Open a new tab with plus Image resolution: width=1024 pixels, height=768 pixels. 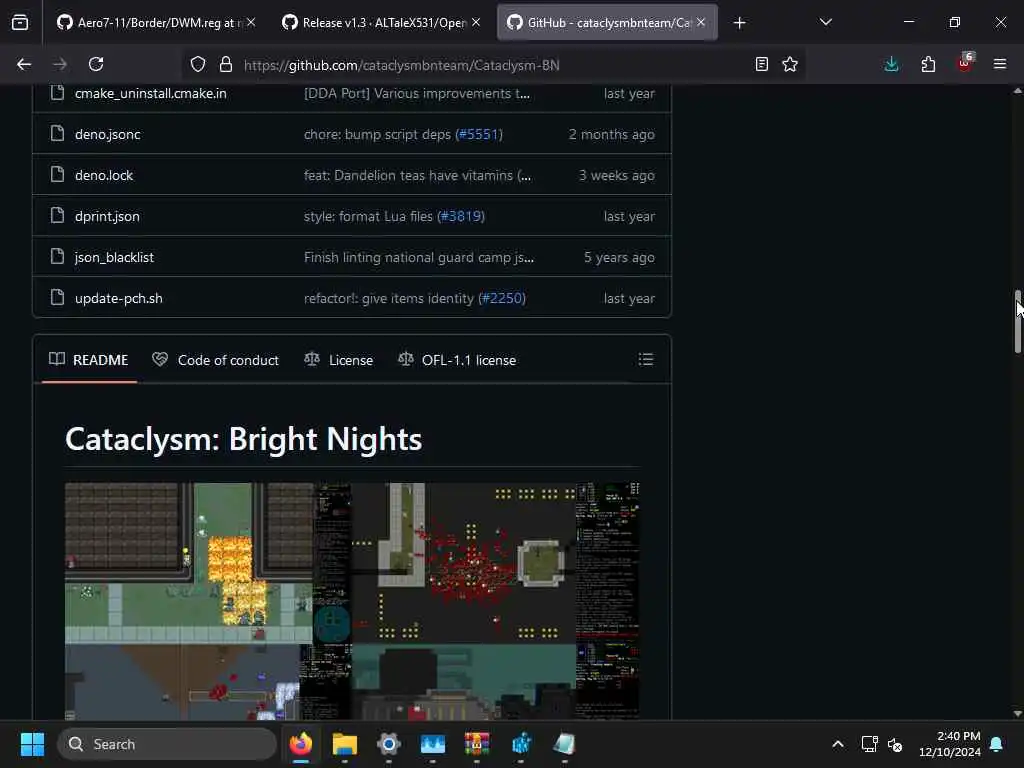pyautogui.click(x=739, y=23)
